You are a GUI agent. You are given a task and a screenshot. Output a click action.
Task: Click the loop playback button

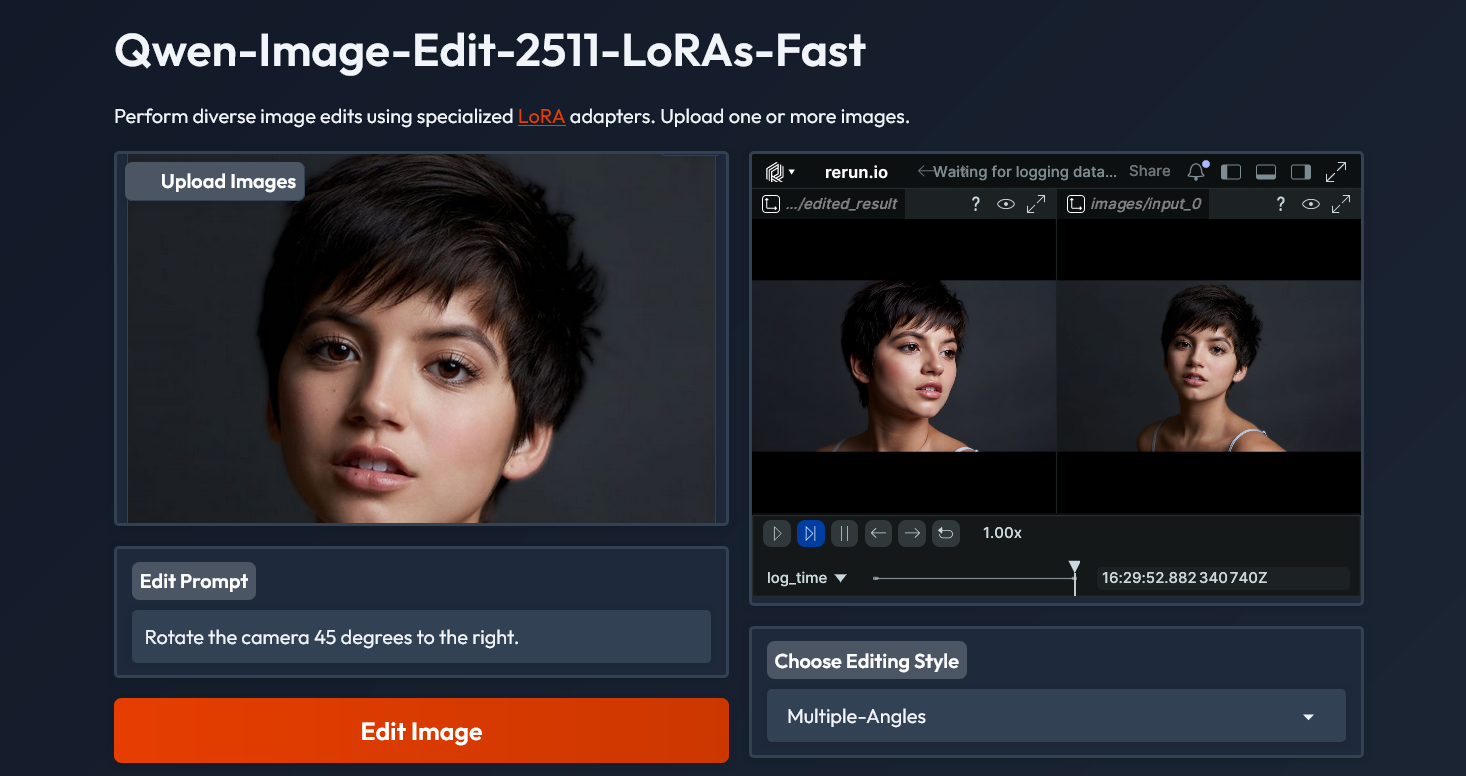pyautogui.click(x=945, y=534)
